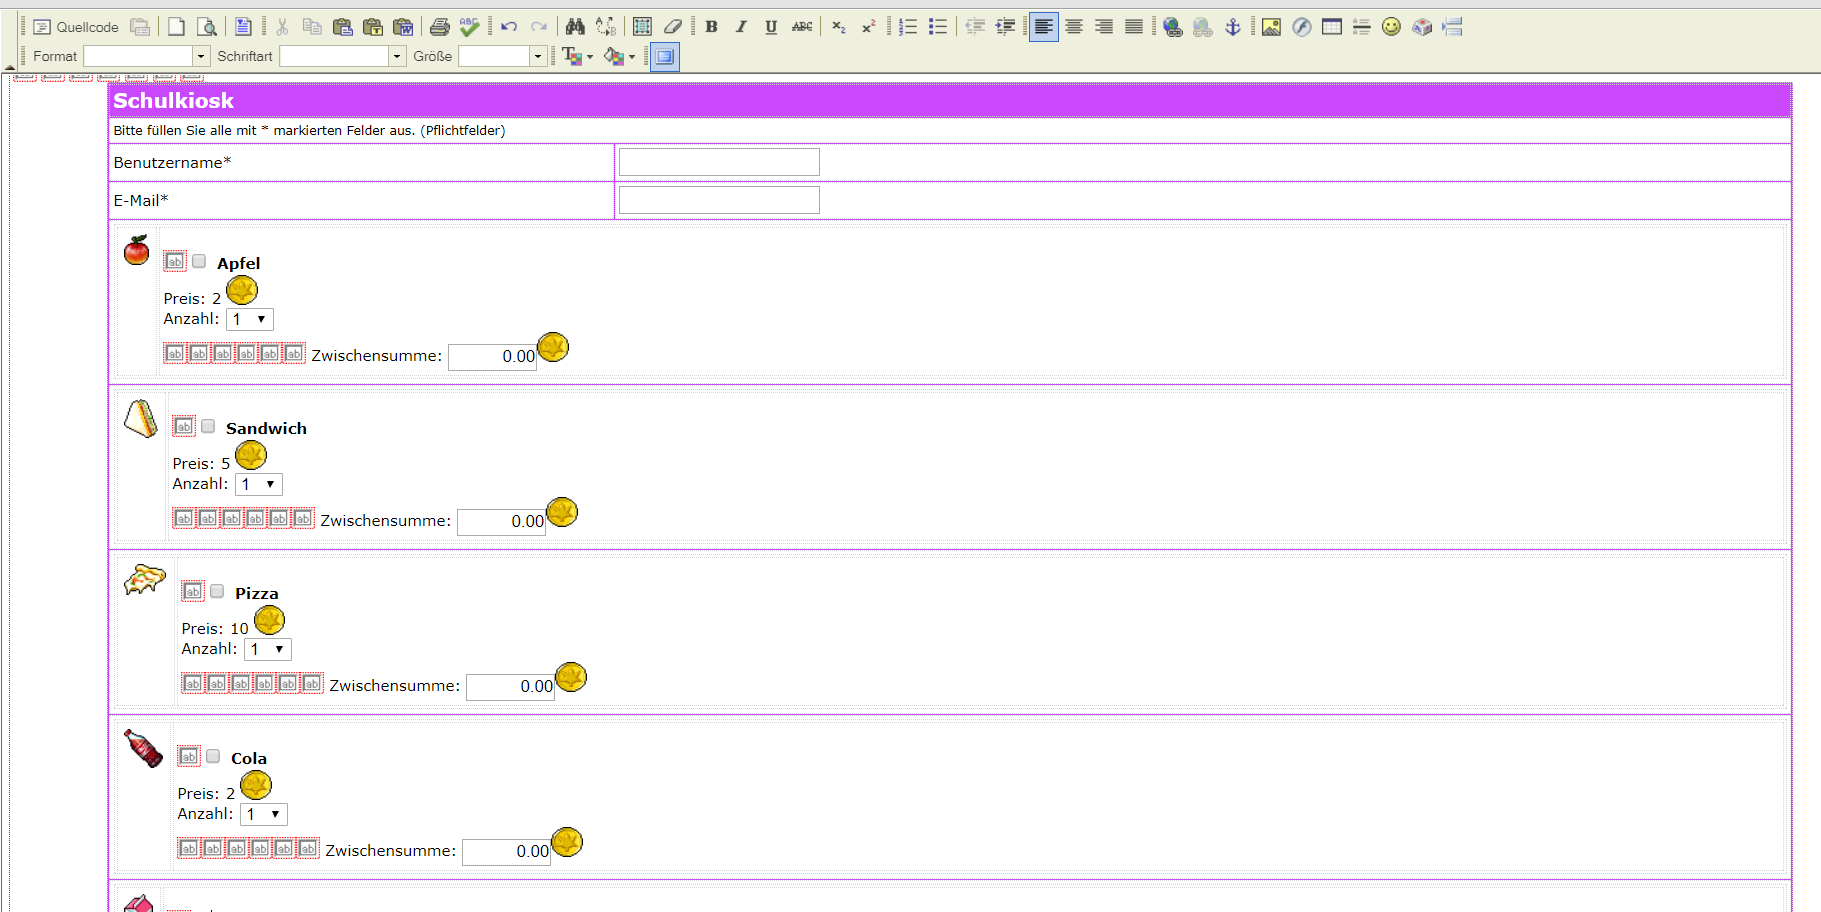Apply subscript formatting
This screenshot has width=1821, height=912.
coord(839,27)
